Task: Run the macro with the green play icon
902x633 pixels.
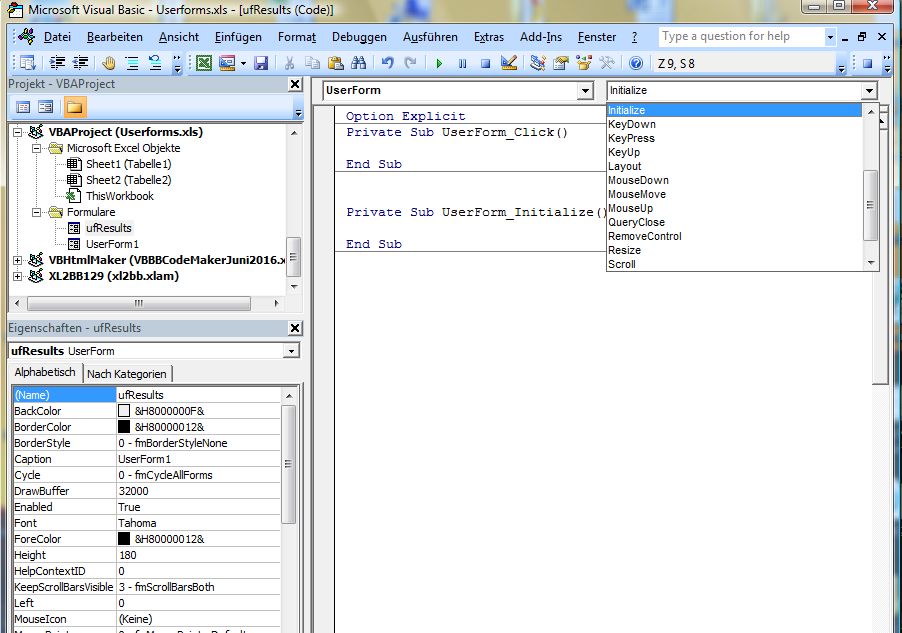Action: click(x=439, y=63)
